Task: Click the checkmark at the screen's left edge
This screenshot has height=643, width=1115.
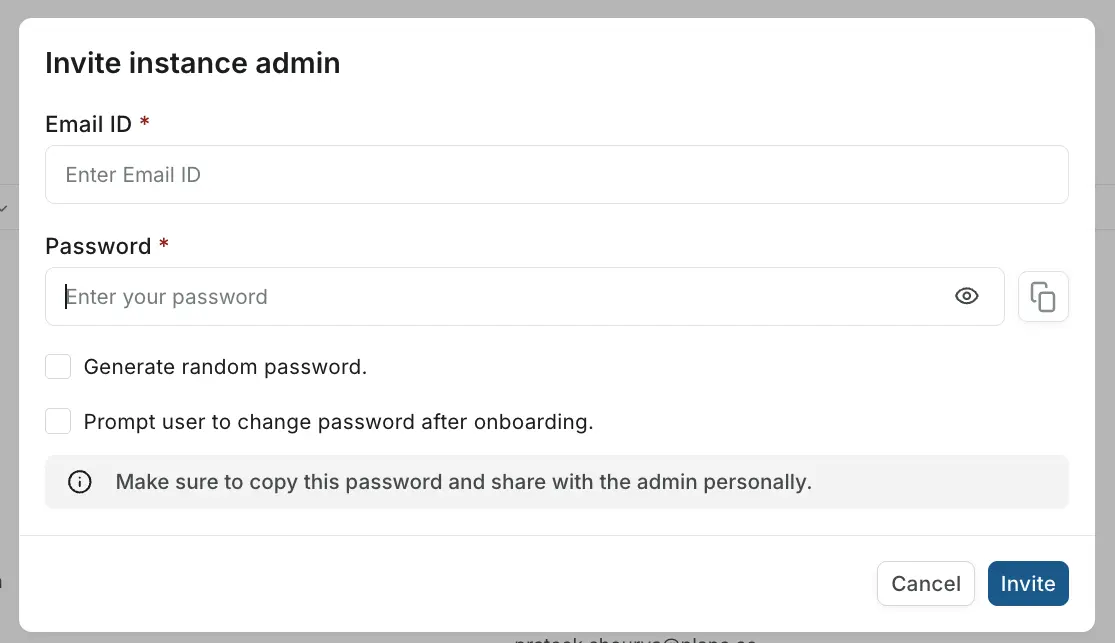Action: (x=6, y=207)
